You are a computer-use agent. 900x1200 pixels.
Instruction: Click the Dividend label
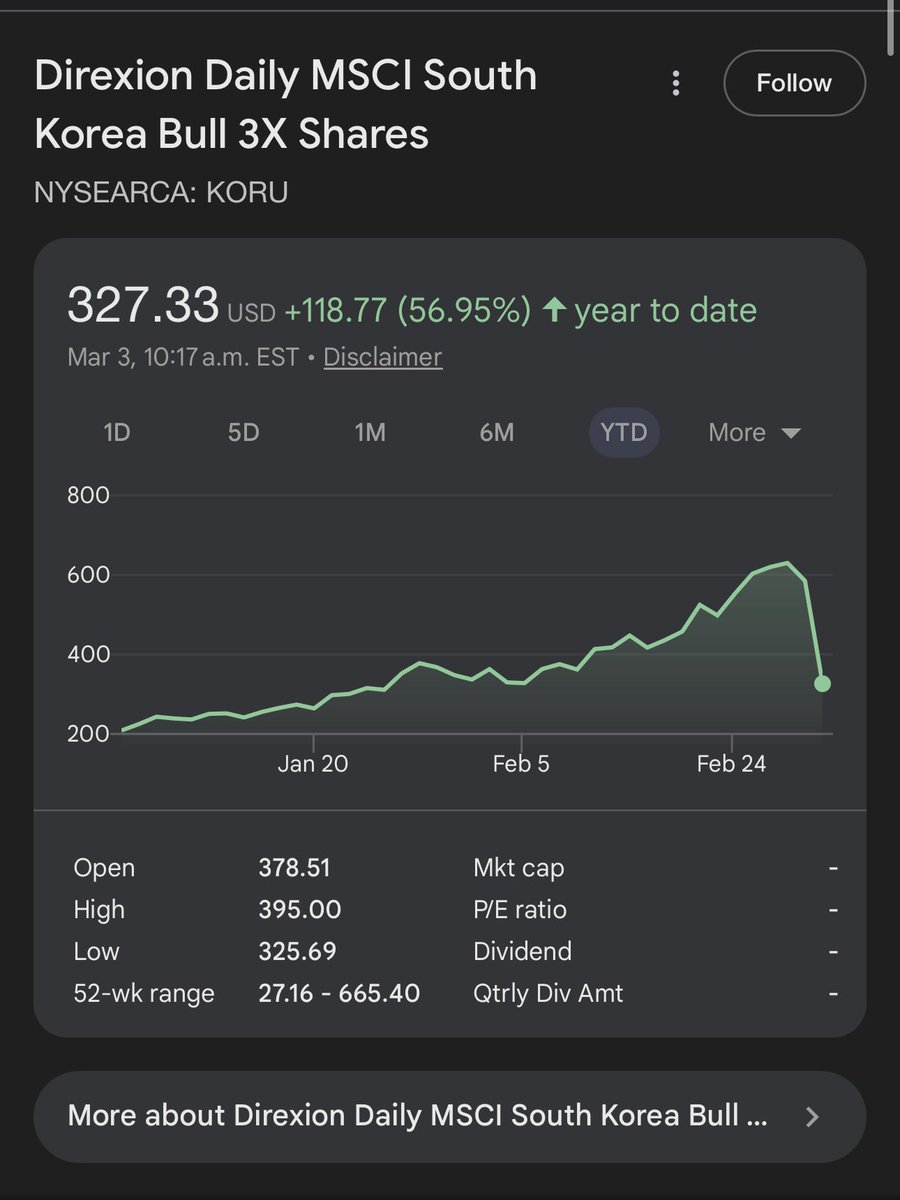click(x=522, y=951)
